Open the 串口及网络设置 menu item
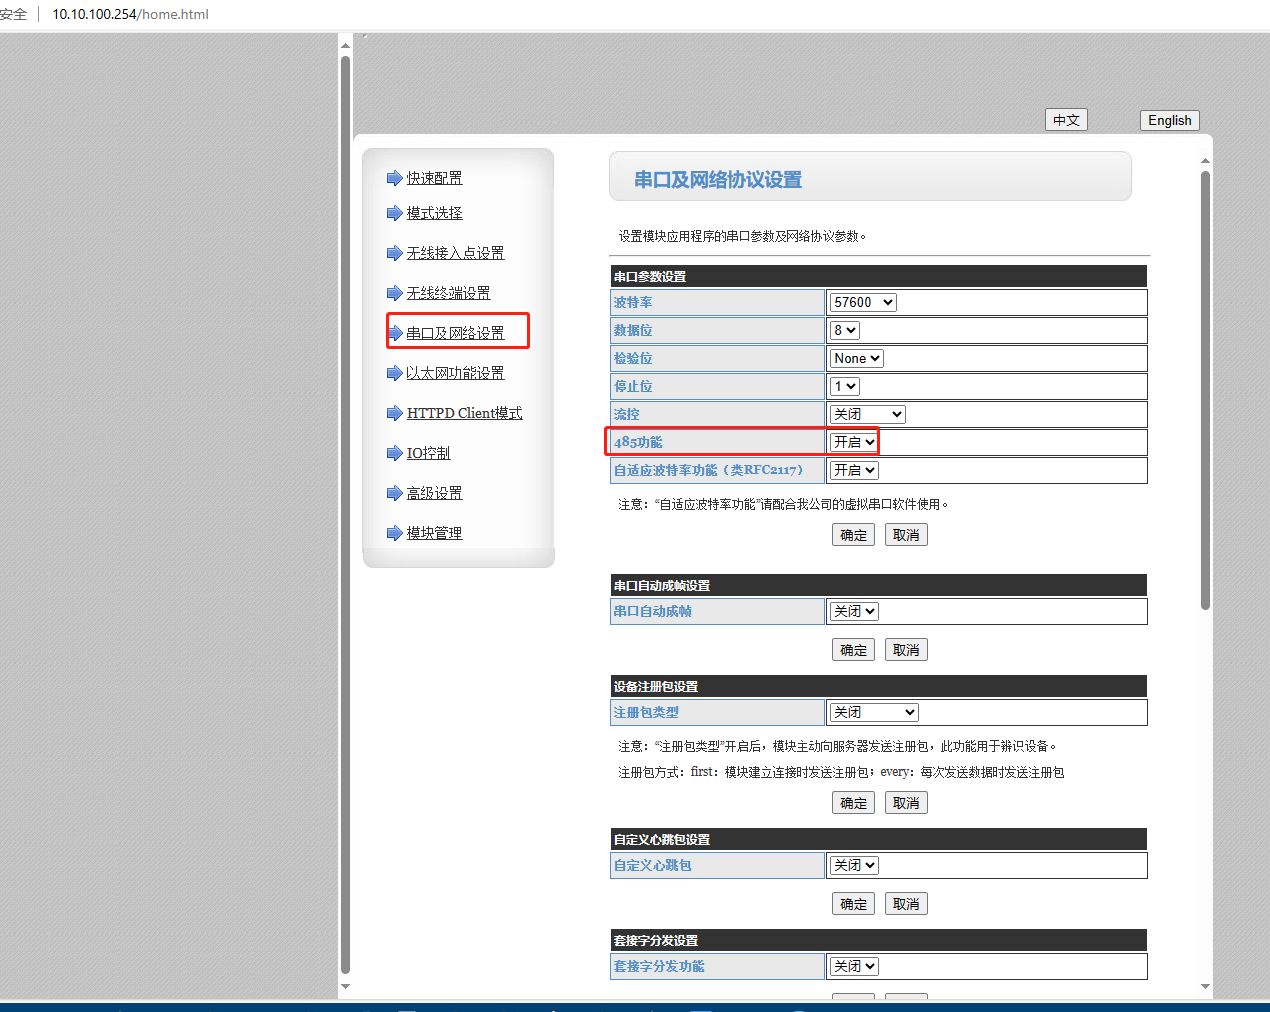1270x1012 pixels. pyautogui.click(x=455, y=333)
